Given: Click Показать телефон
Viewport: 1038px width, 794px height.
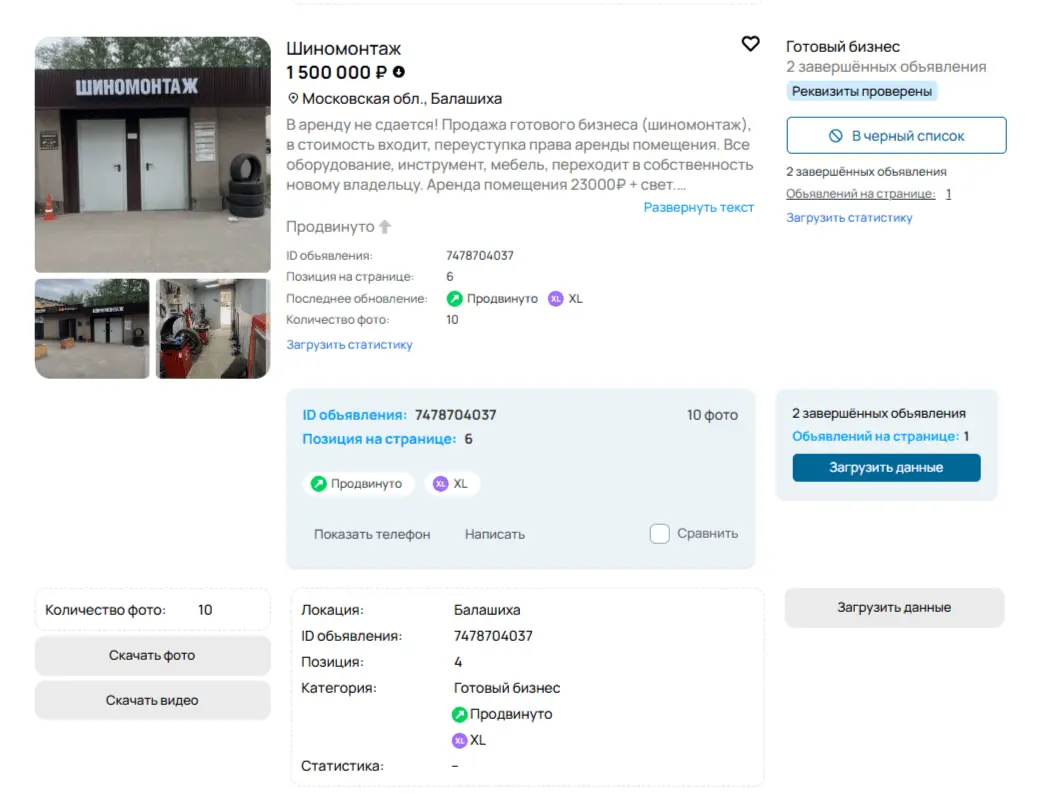Looking at the screenshot, I should tap(372, 535).
